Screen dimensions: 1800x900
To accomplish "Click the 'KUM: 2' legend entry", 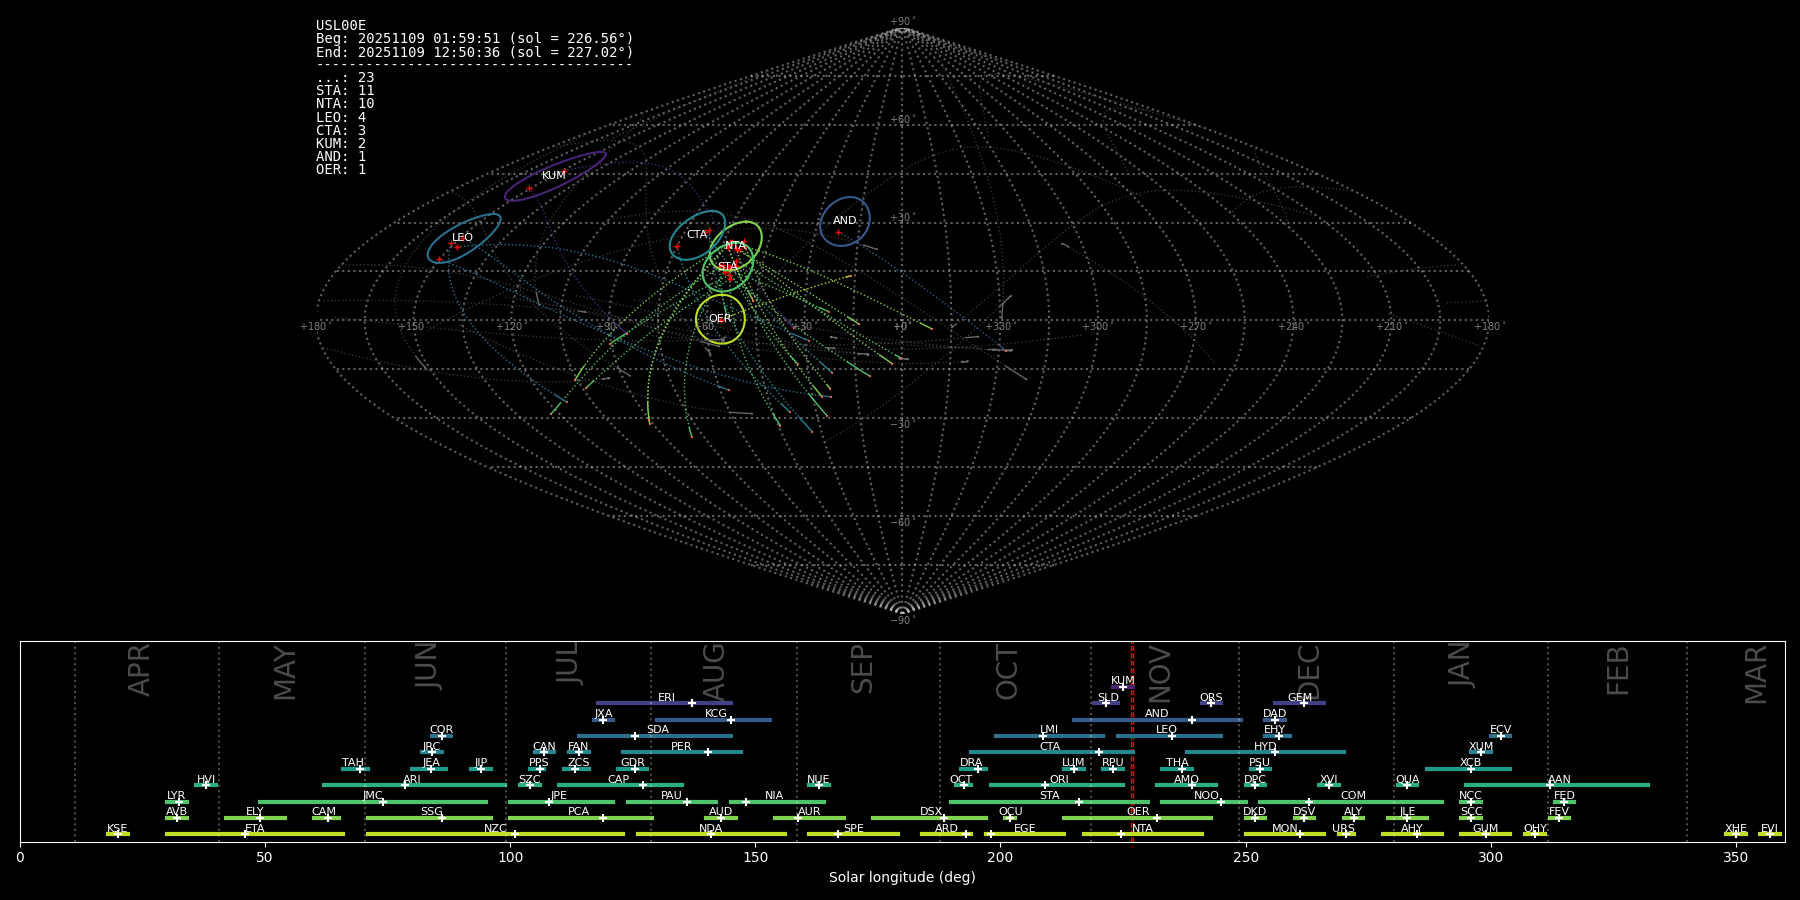I will pos(341,144).
